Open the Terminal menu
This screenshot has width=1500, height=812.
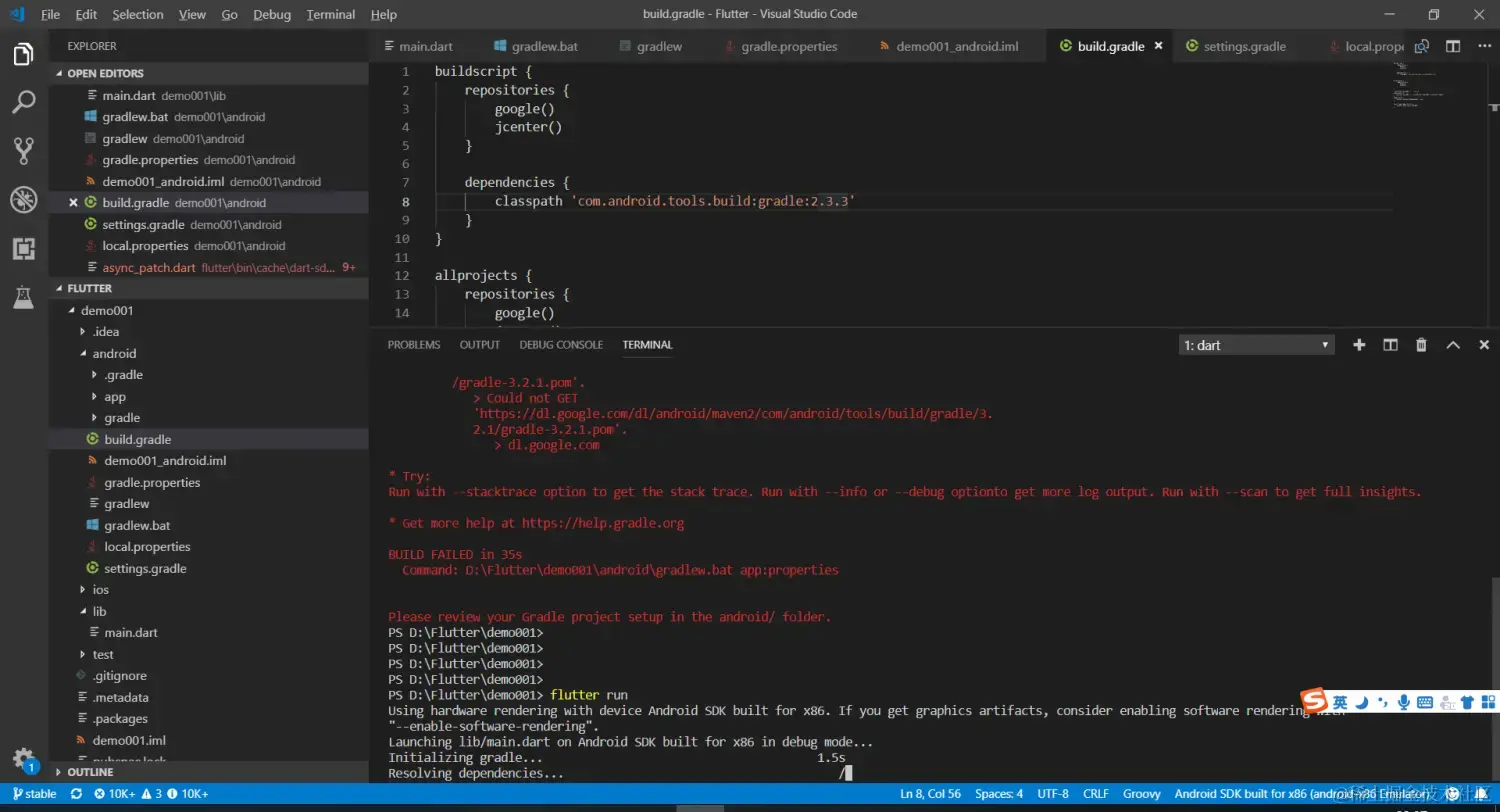pyautogui.click(x=331, y=14)
